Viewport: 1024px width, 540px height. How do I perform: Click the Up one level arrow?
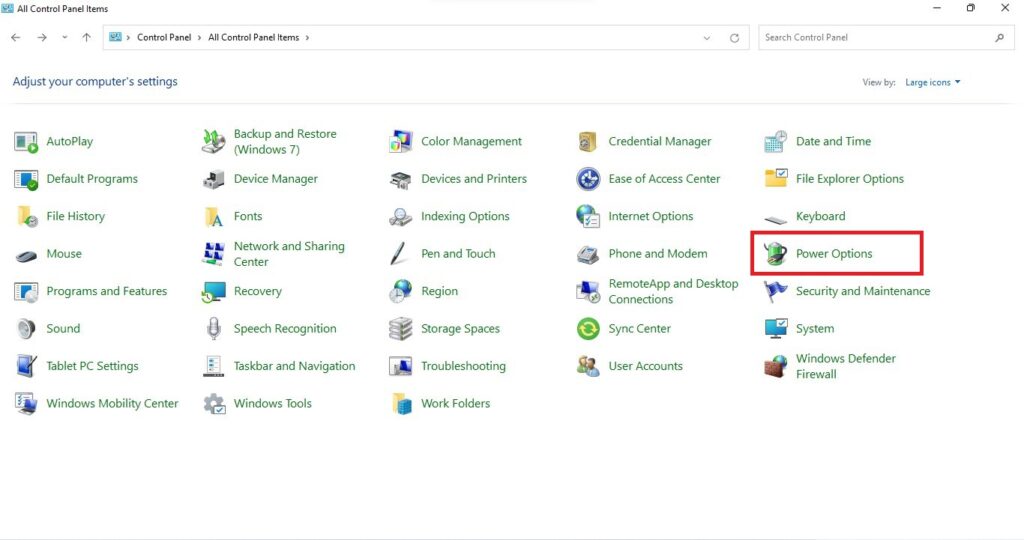point(87,38)
